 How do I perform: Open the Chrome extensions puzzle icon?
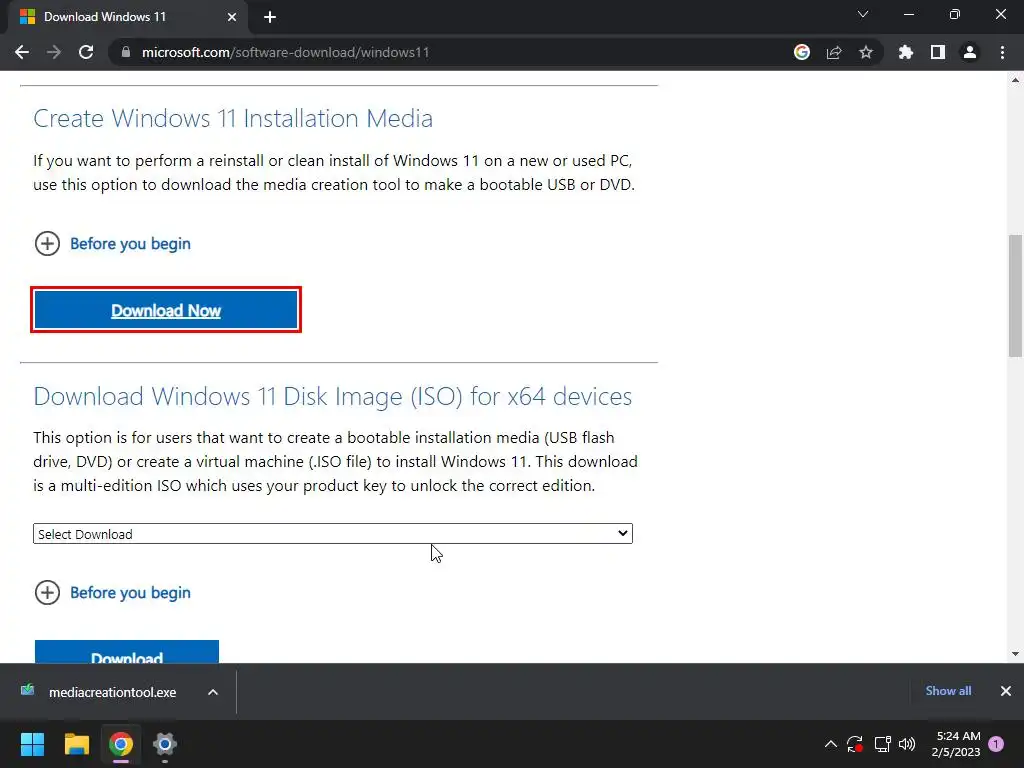906,52
